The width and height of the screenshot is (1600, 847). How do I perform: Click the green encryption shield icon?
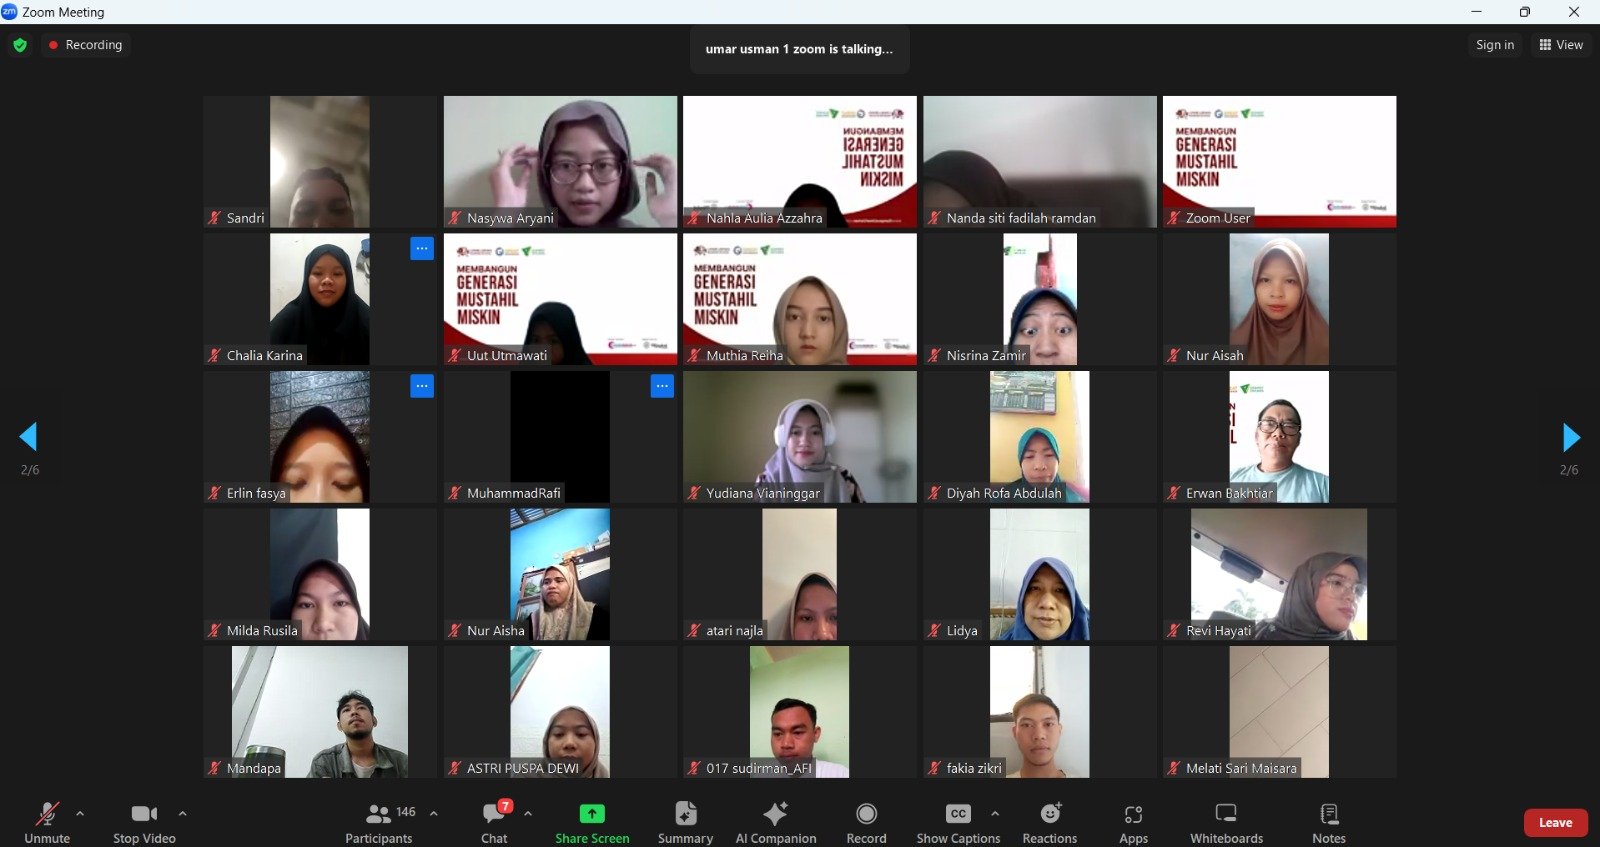point(20,45)
